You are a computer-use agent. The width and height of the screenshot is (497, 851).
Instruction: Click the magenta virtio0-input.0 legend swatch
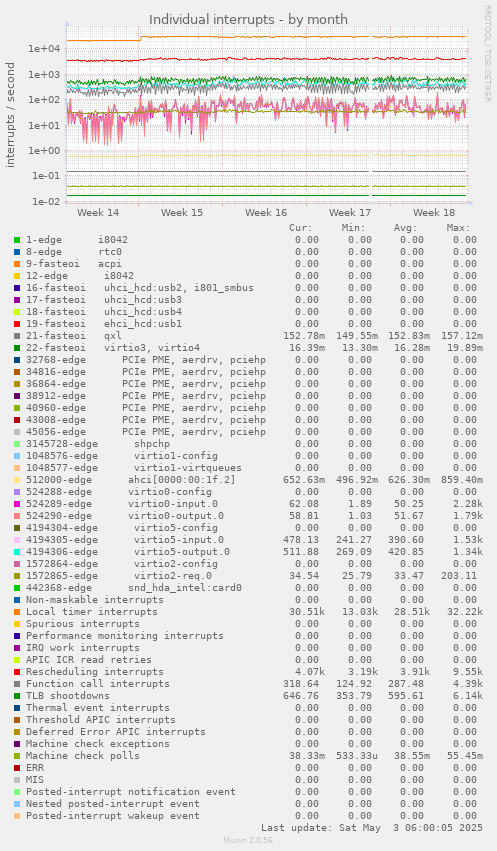pos(17,504)
